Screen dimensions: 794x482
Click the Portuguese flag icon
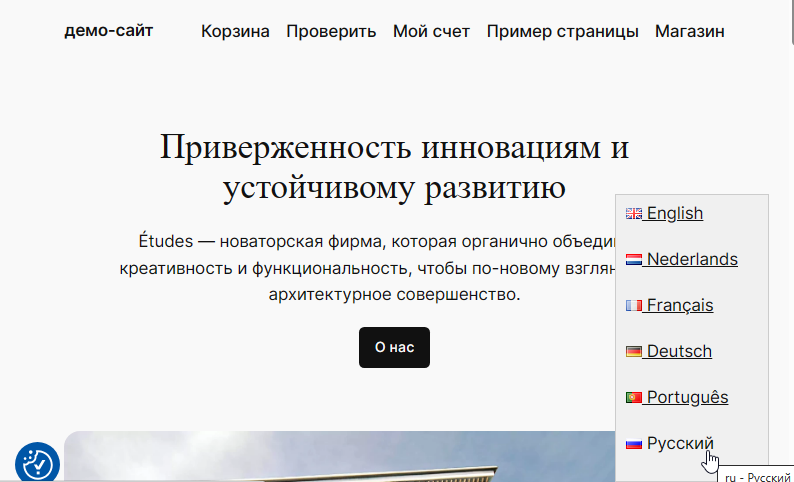pos(633,397)
